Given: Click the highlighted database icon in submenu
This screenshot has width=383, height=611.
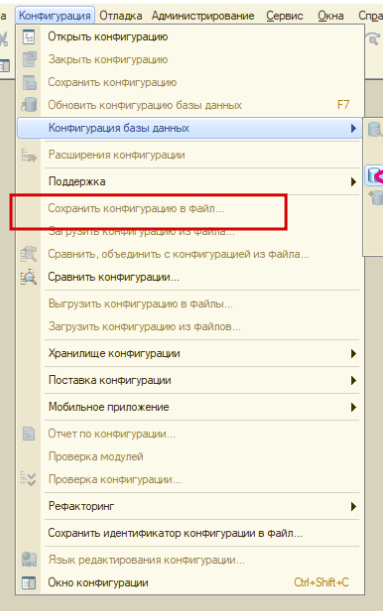Looking at the screenshot, I should tap(374, 176).
